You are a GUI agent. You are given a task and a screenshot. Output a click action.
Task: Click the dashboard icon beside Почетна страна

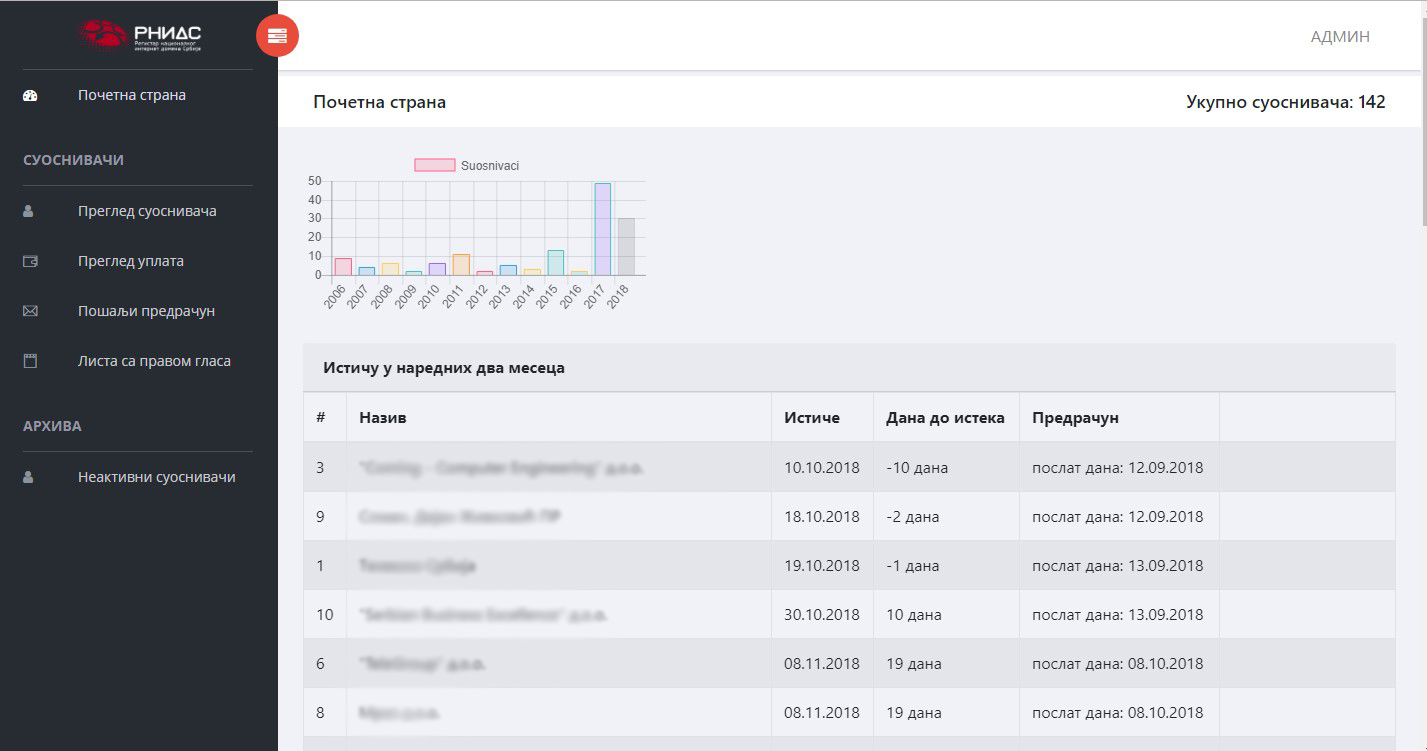(30, 96)
